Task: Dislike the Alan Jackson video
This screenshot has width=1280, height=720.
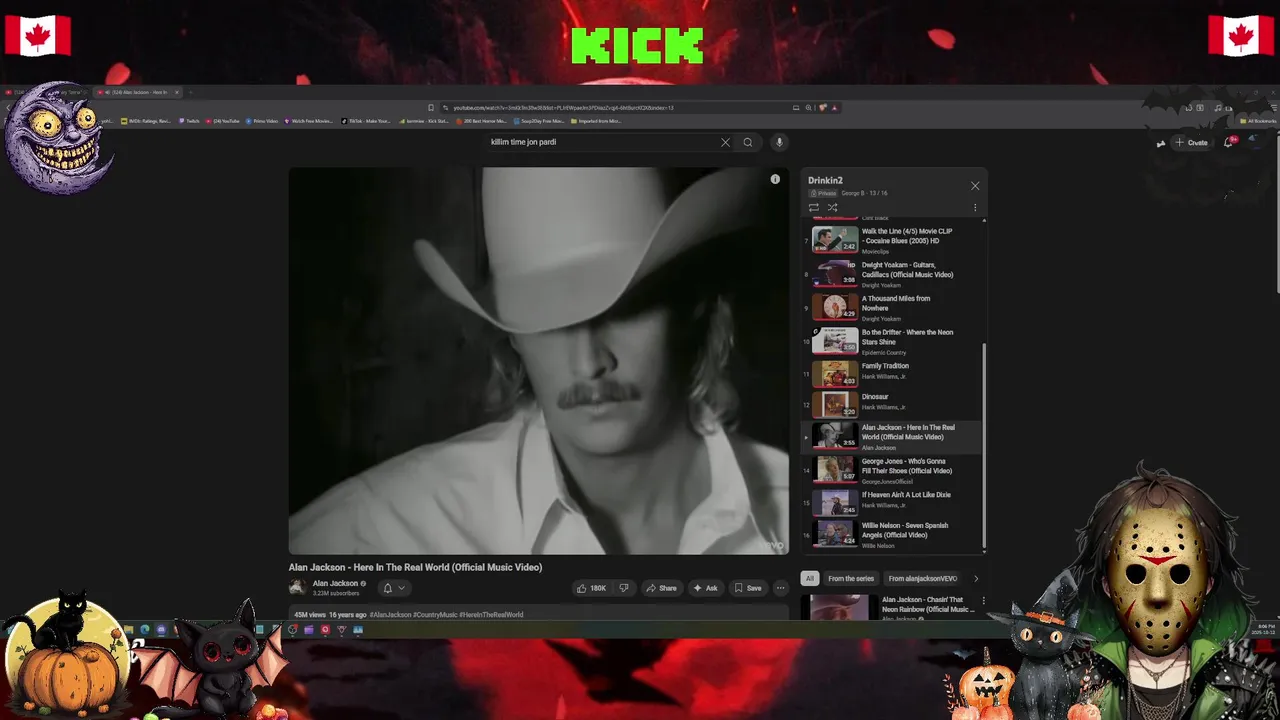Action: 624,588
